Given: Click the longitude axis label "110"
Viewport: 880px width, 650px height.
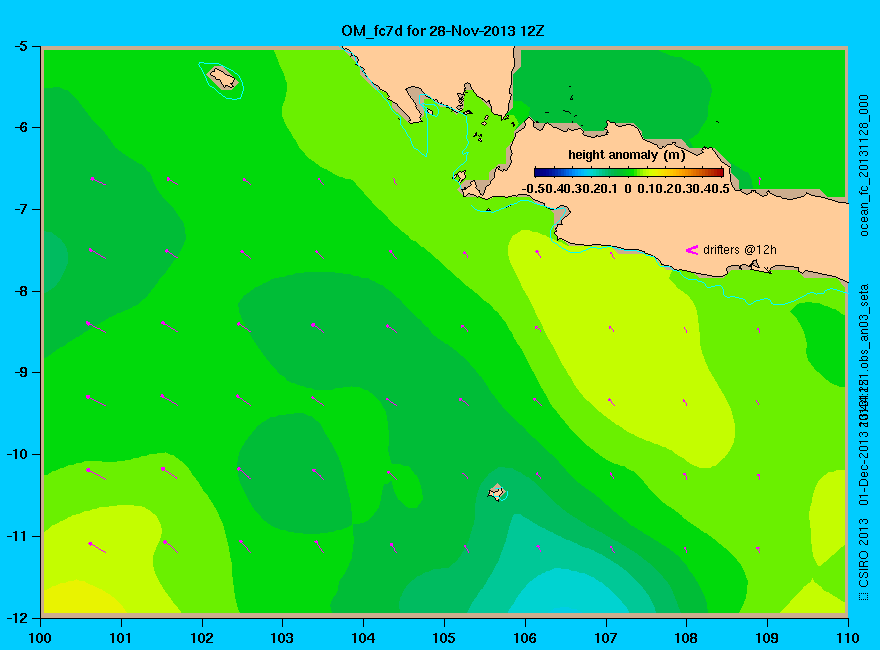Looking at the screenshot, I should 848,638.
